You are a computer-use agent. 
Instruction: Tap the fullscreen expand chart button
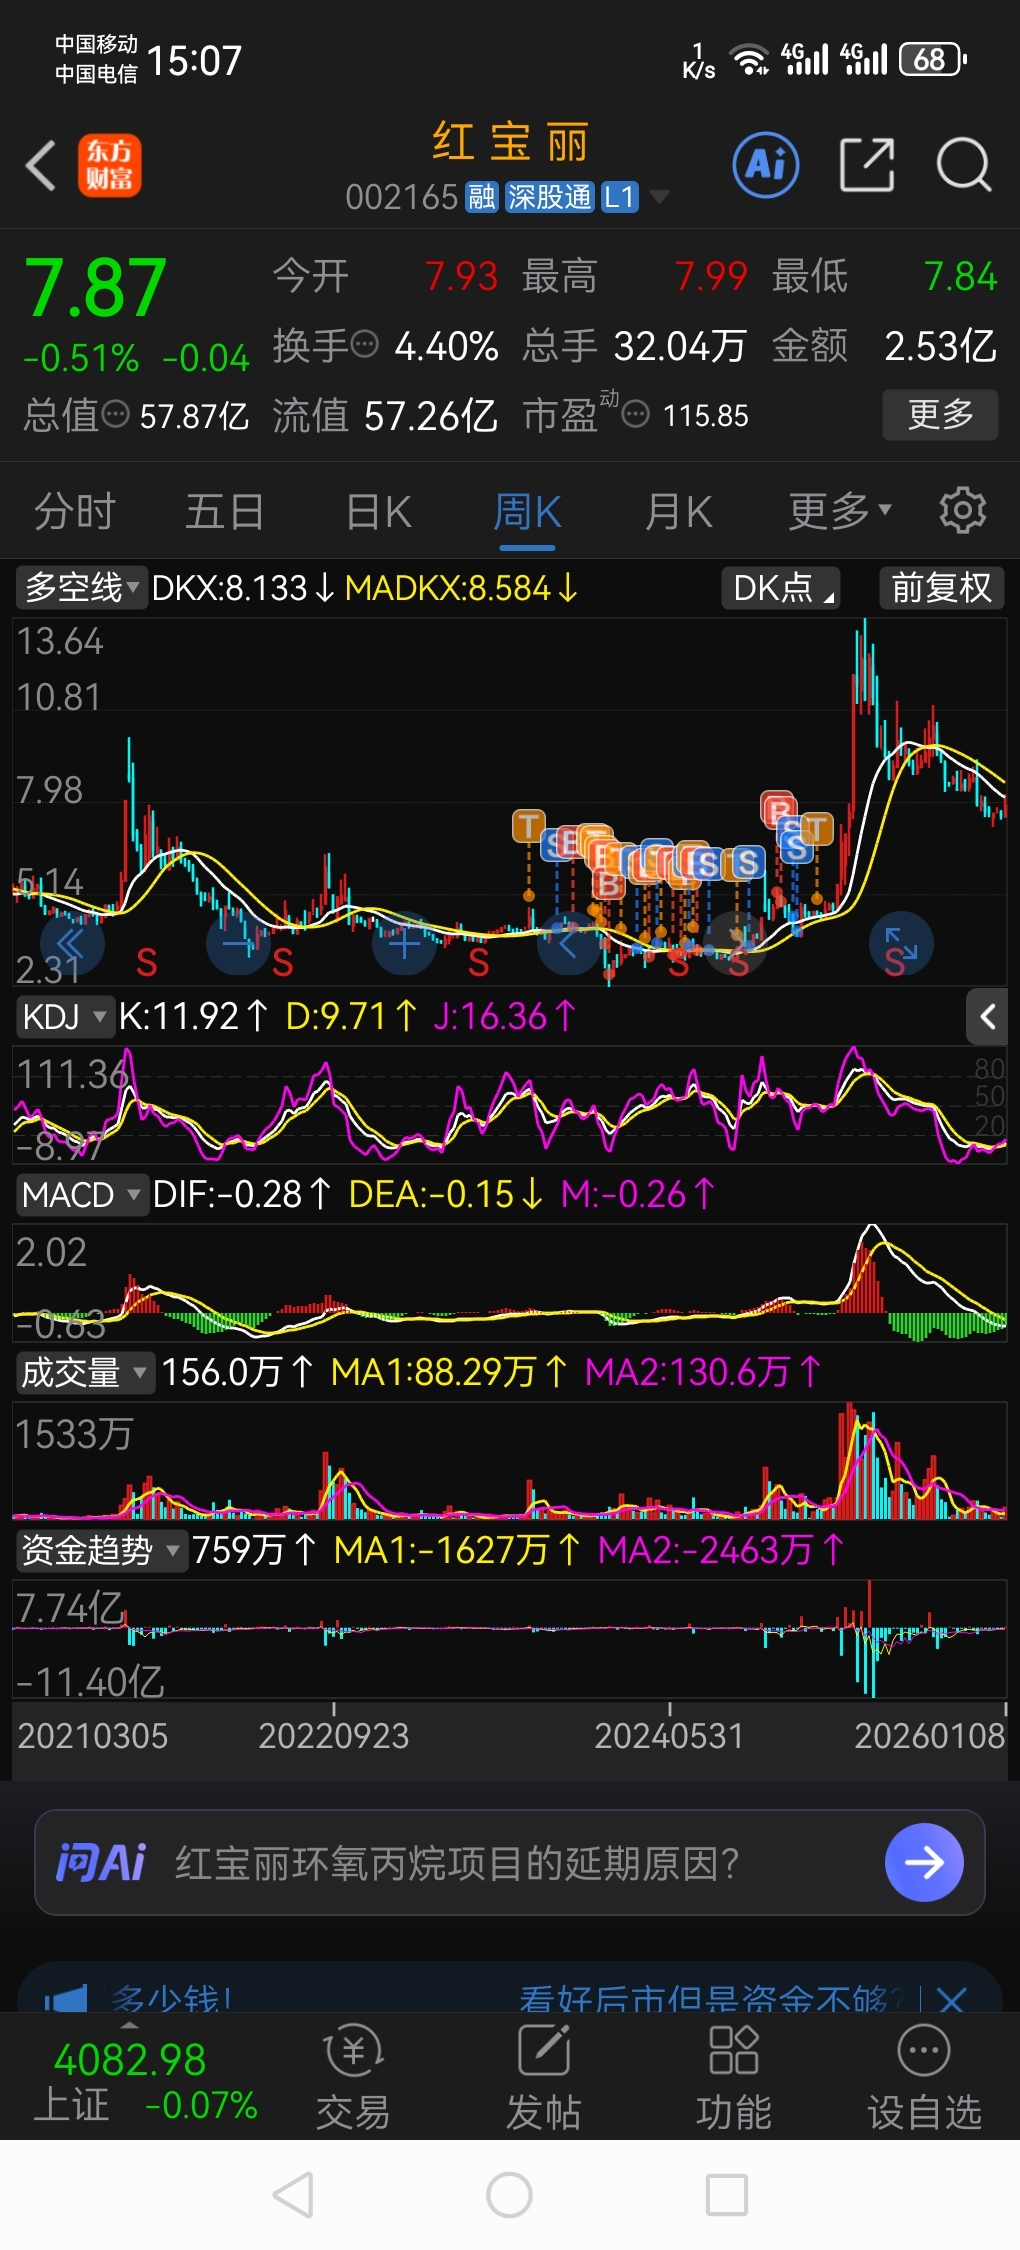pos(902,943)
